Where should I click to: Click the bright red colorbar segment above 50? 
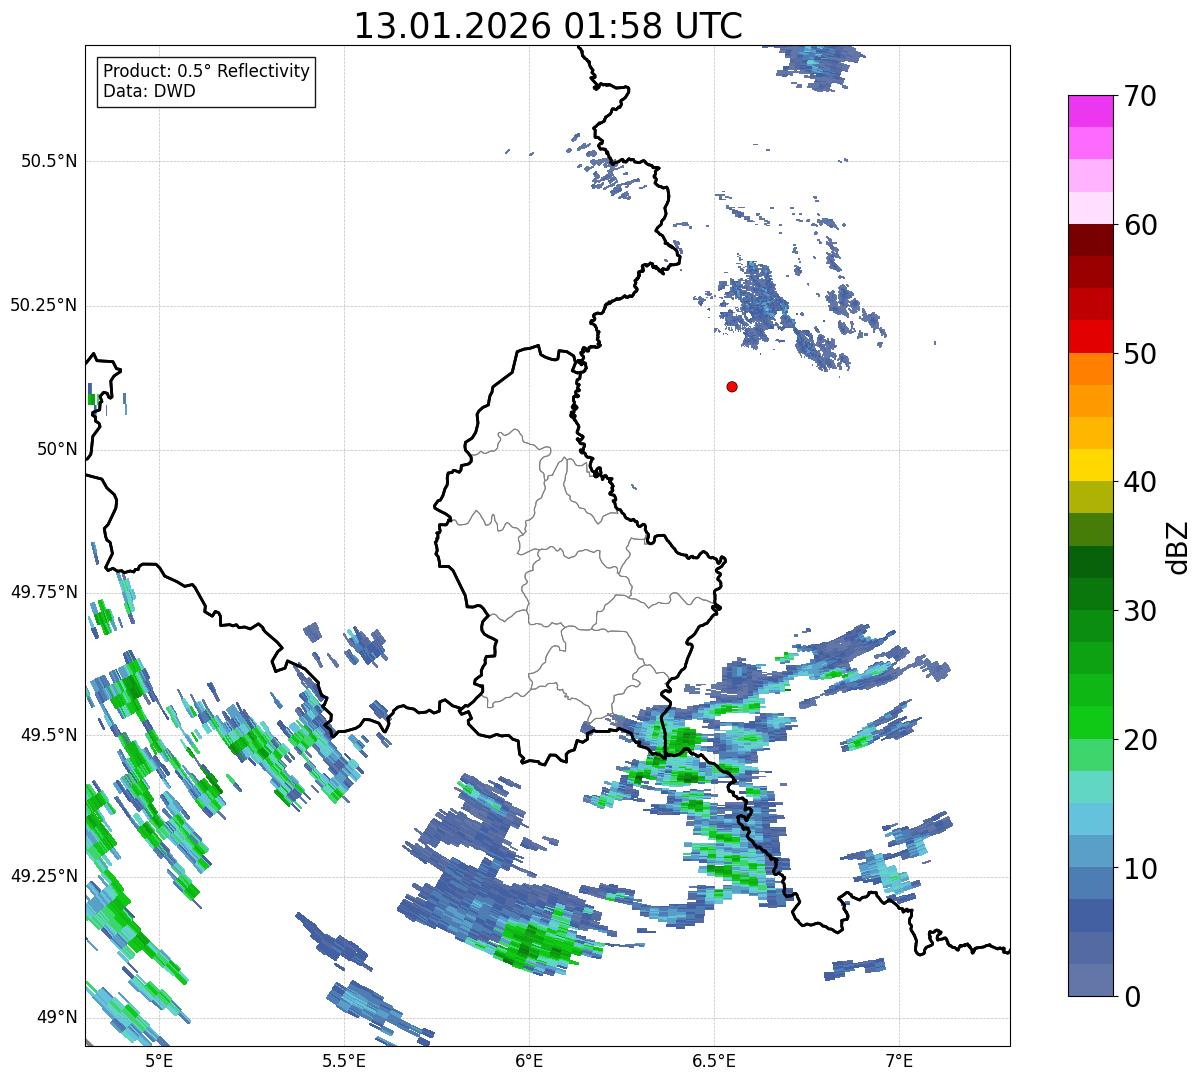click(x=1090, y=337)
